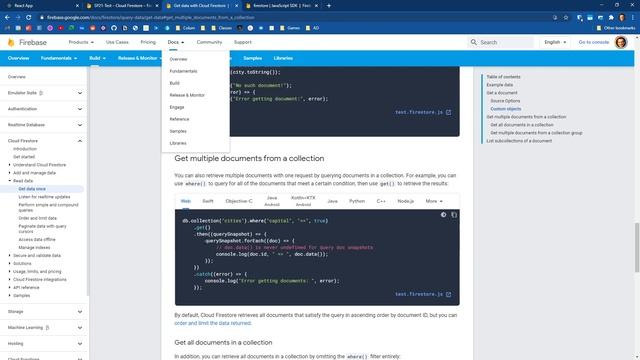Expand the Storage sidebar section

pos(80,312)
